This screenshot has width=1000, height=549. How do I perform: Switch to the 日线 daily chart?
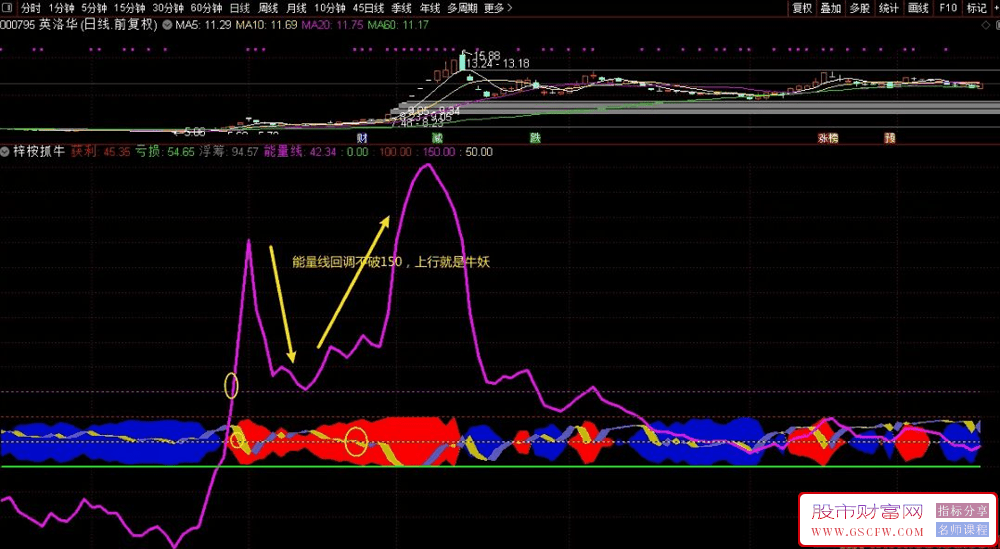tap(240, 8)
